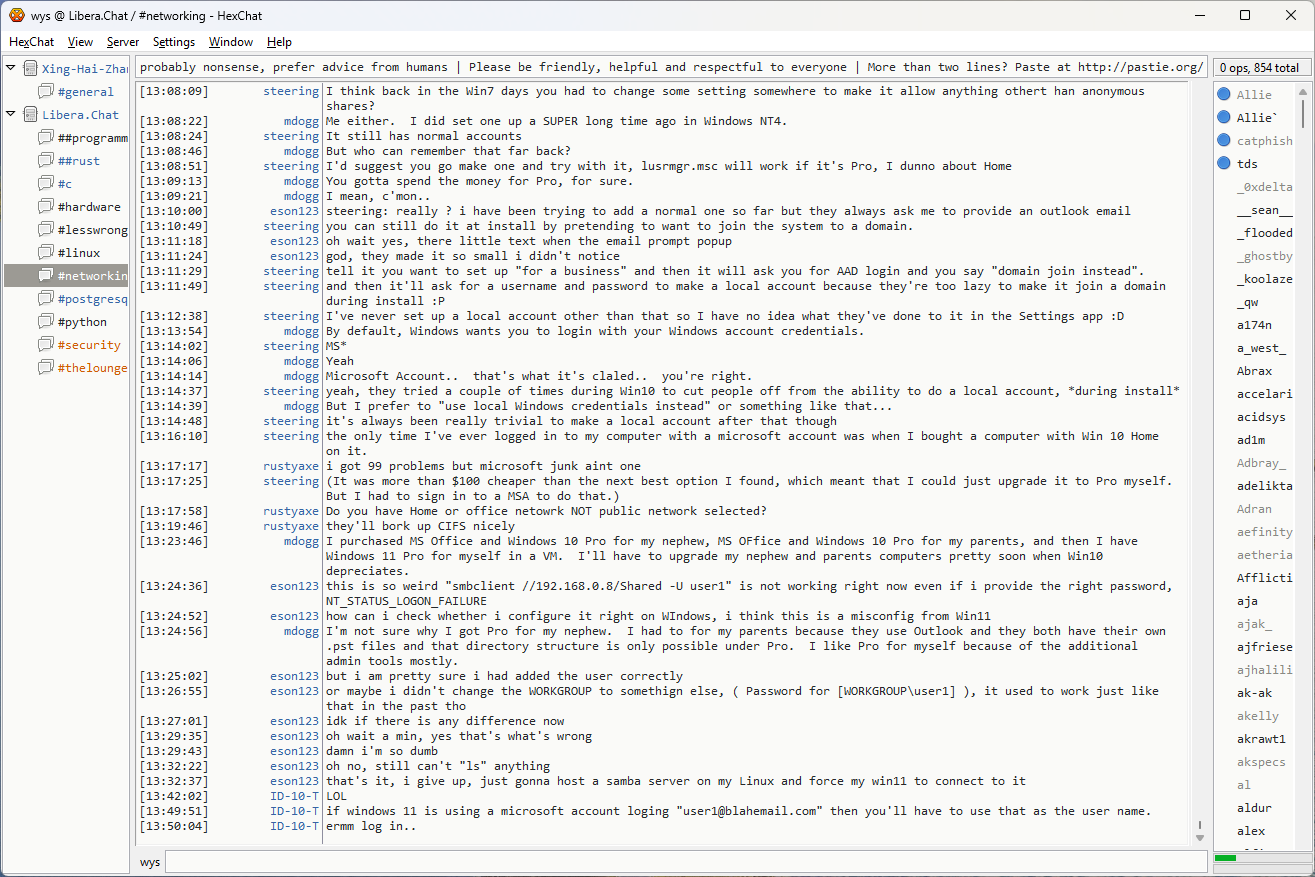Select the #general channel icon
This screenshot has width=1315, height=877.
pyautogui.click(x=46, y=92)
